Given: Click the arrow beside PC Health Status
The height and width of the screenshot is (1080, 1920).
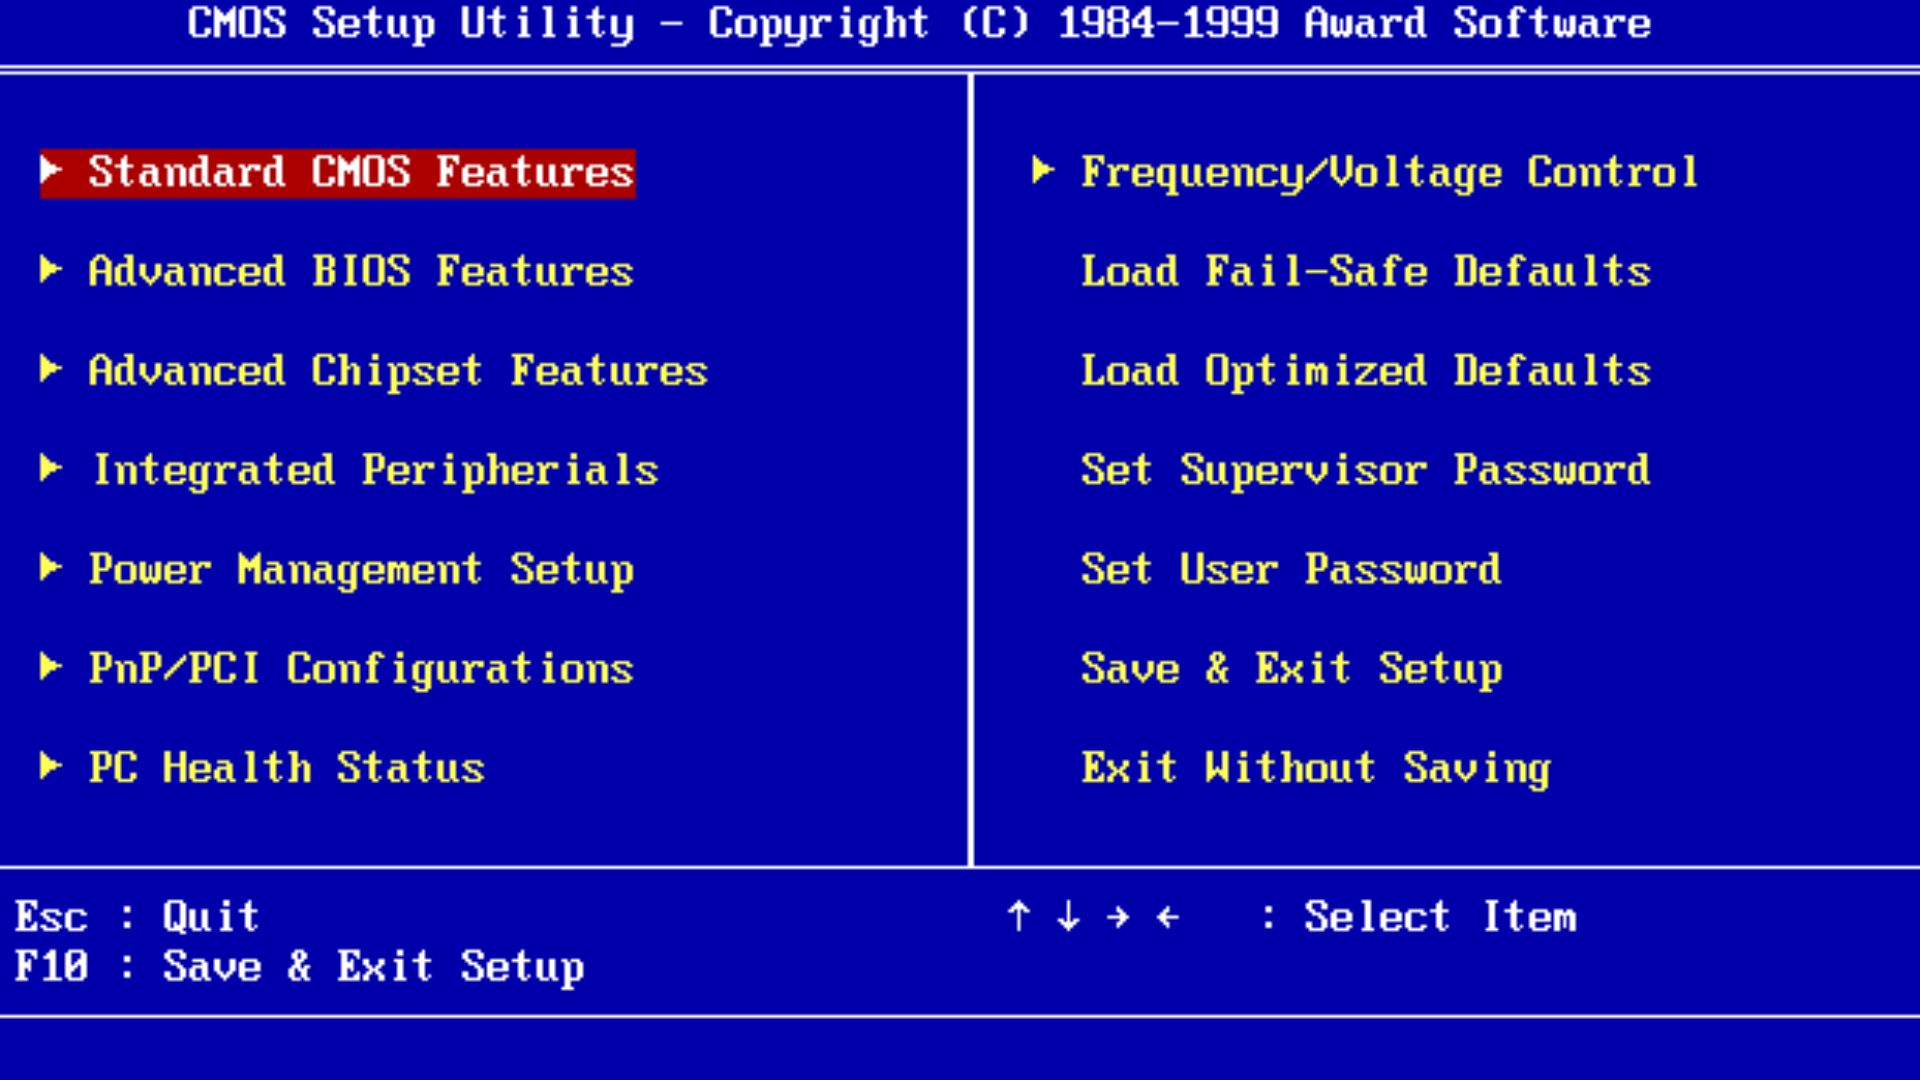Looking at the screenshot, I should (x=51, y=766).
